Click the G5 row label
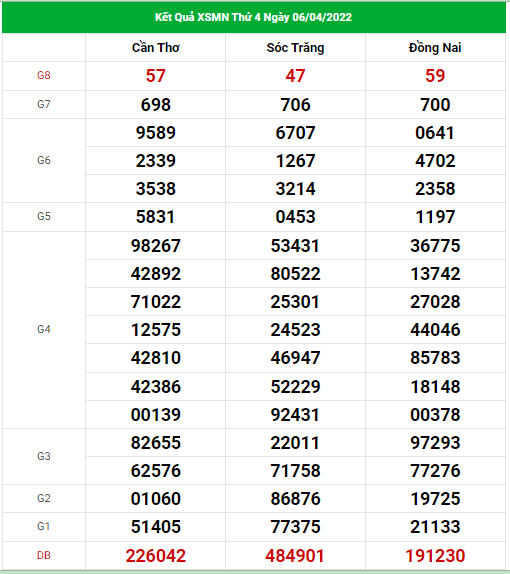This screenshot has width=510, height=574. (44, 216)
